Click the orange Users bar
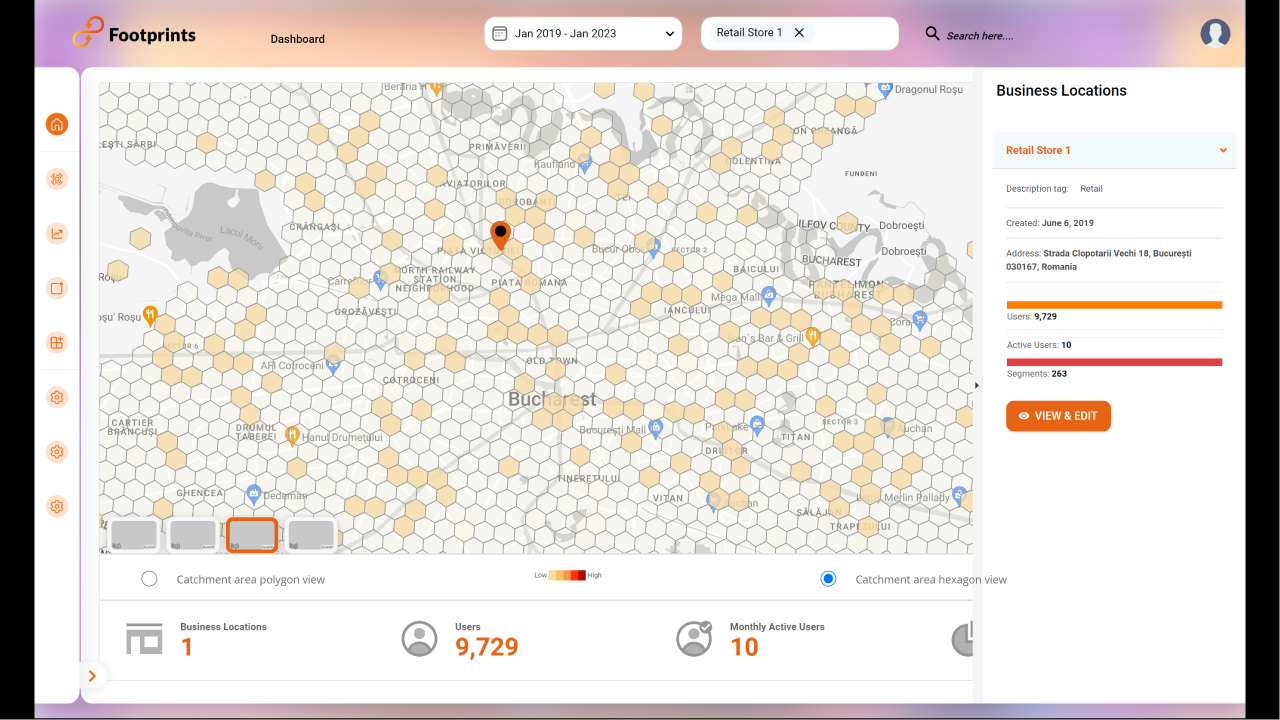This screenshot has width=1280, height=720. pyautogui.click(x=1114, y=305)
